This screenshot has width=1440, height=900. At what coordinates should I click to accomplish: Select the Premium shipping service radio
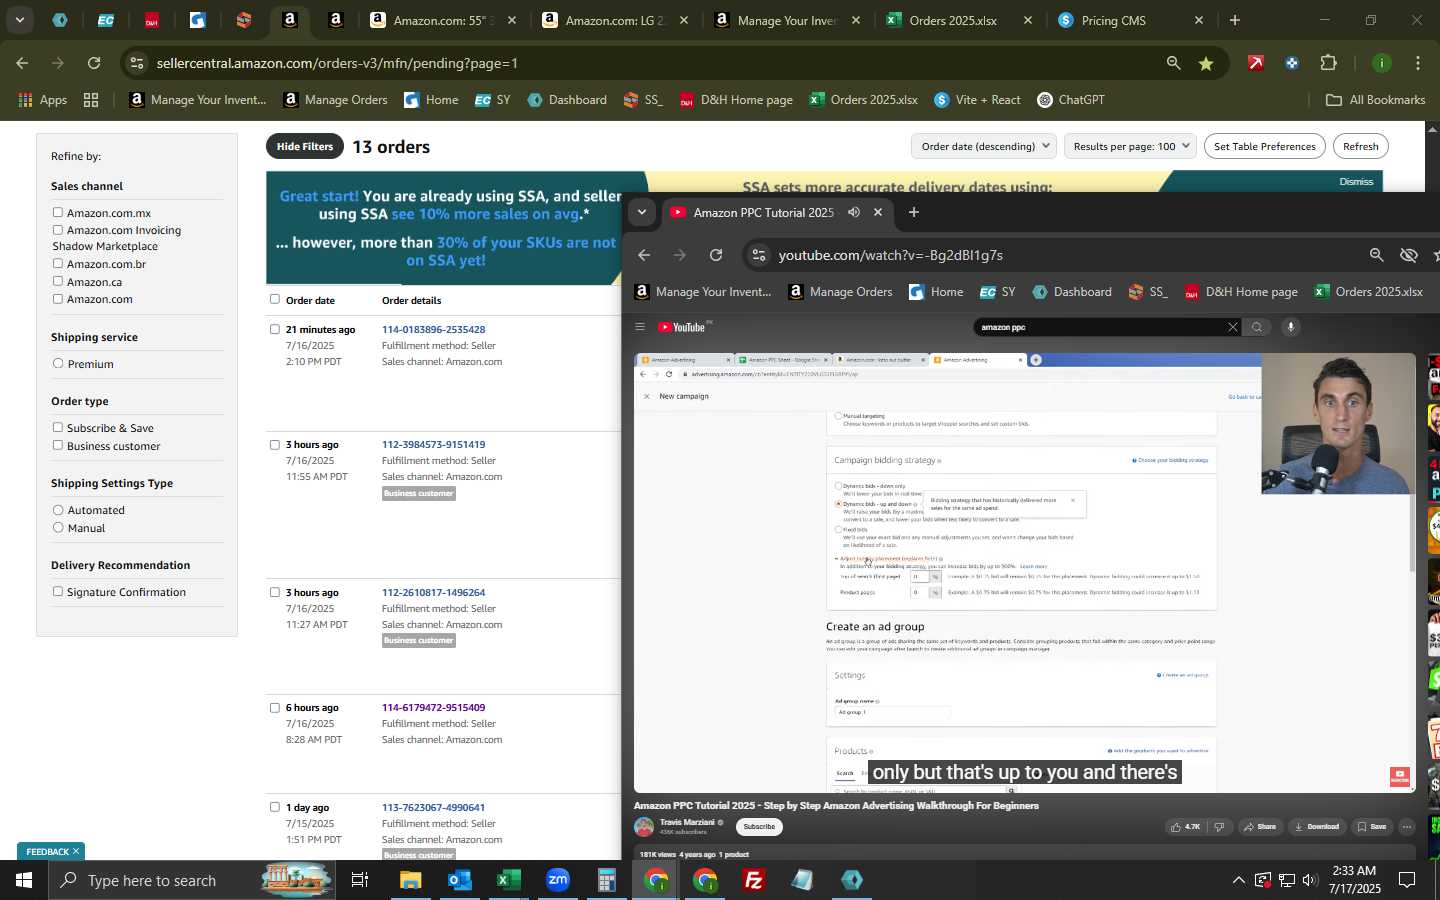[x=58, y=363]
